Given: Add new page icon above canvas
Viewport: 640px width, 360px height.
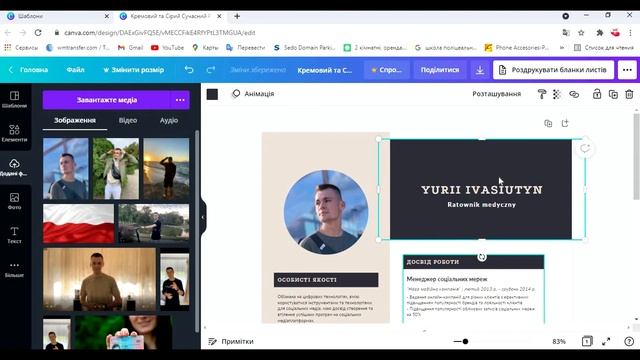Looking at the screenshot, I should [565, 123].
